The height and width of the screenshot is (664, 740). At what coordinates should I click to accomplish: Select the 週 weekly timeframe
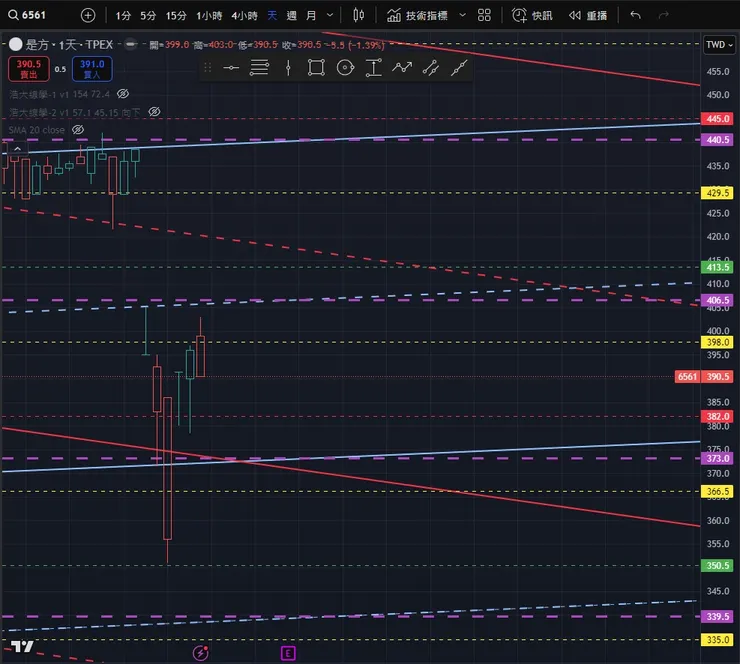(x=292, y=16)
